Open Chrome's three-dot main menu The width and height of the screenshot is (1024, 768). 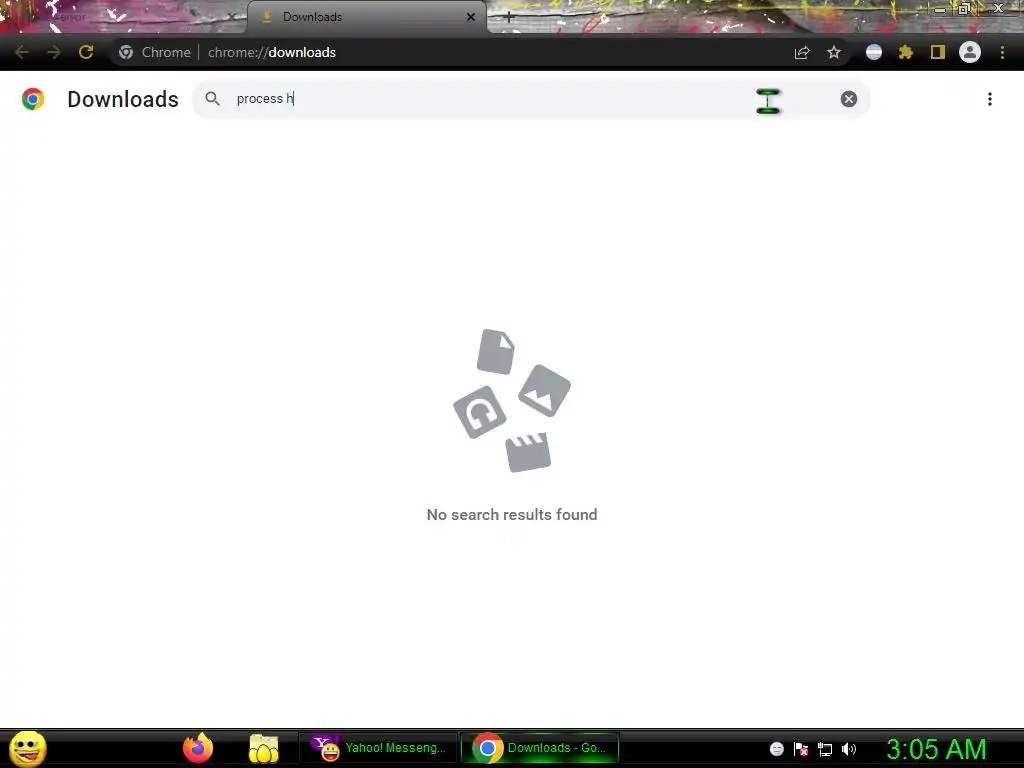[x=1002, y=52]
